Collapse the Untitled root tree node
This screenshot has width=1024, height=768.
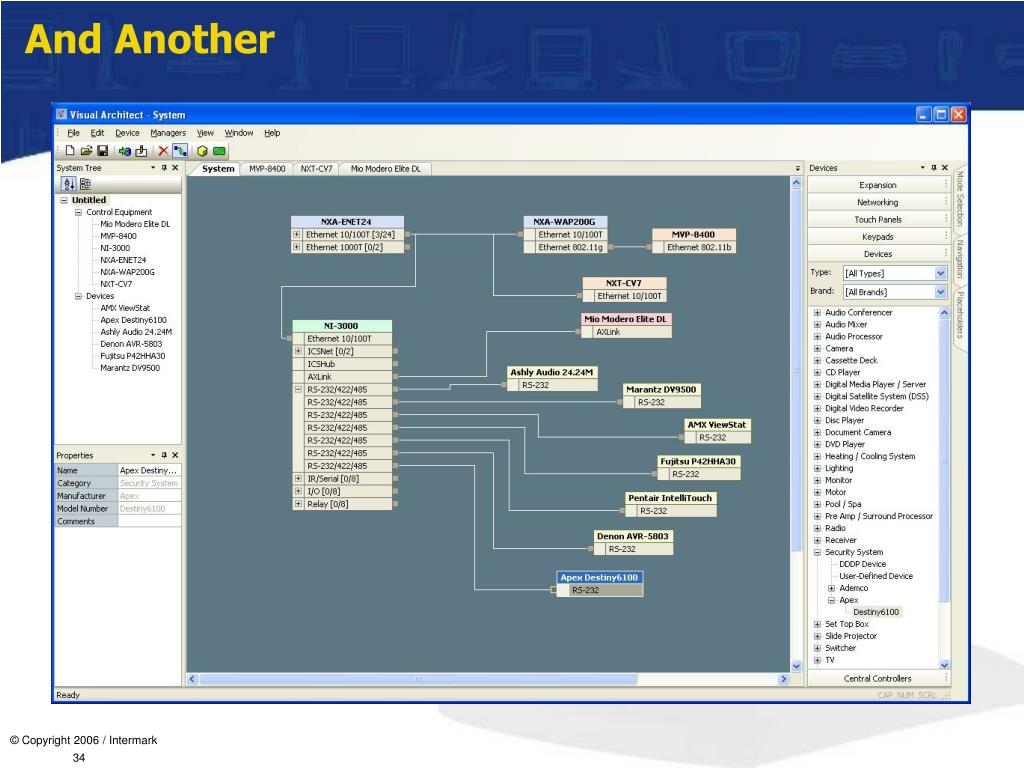[x=64, y=200]
